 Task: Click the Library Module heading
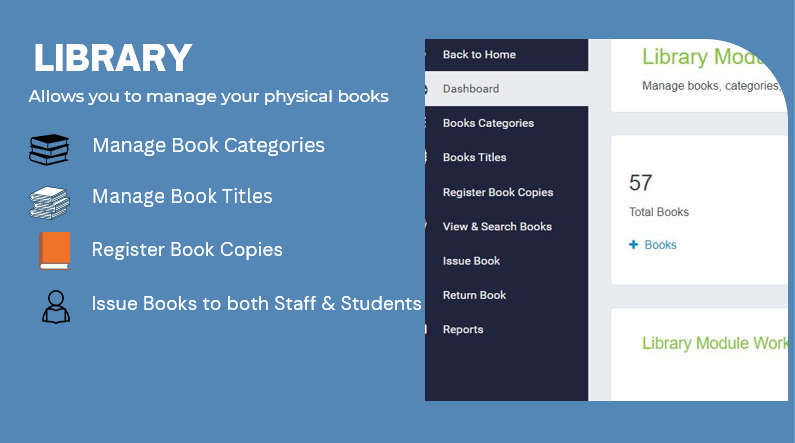point(704,57)
